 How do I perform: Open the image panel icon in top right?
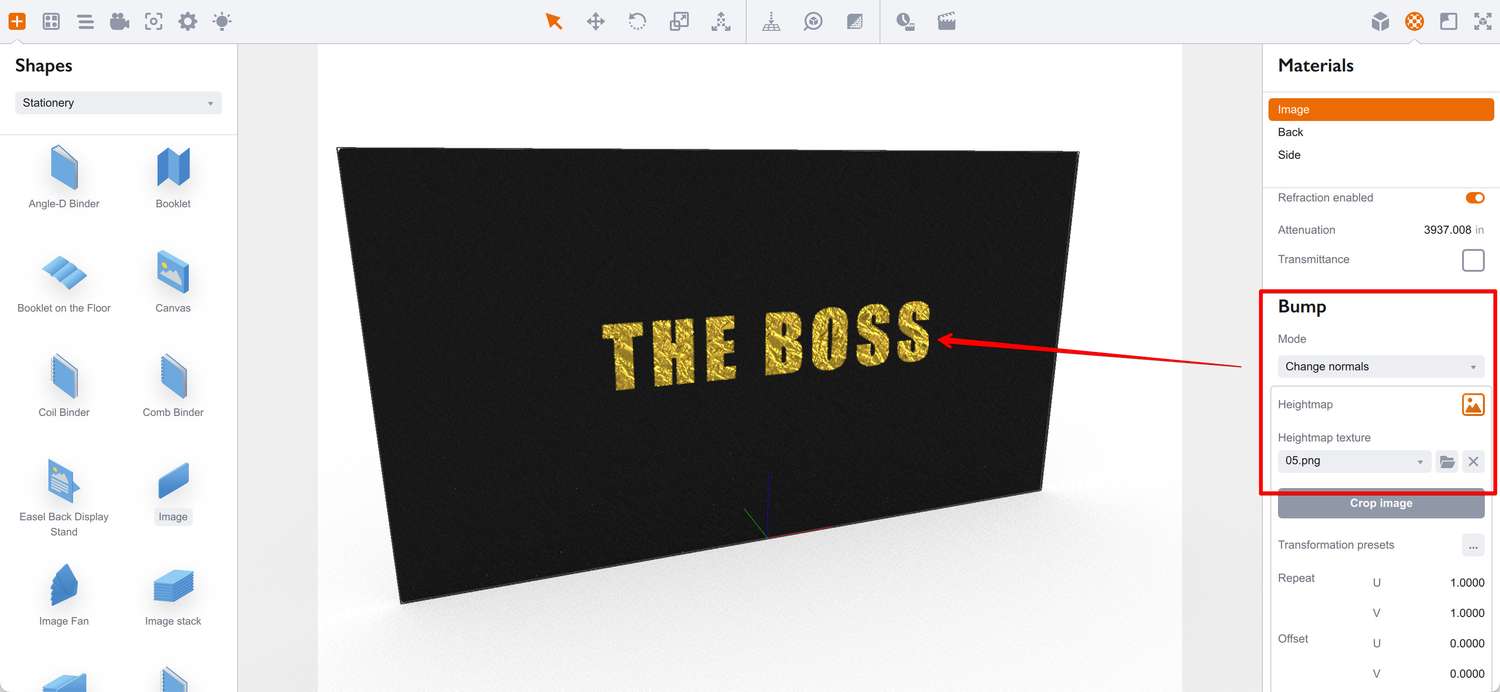1448,21
